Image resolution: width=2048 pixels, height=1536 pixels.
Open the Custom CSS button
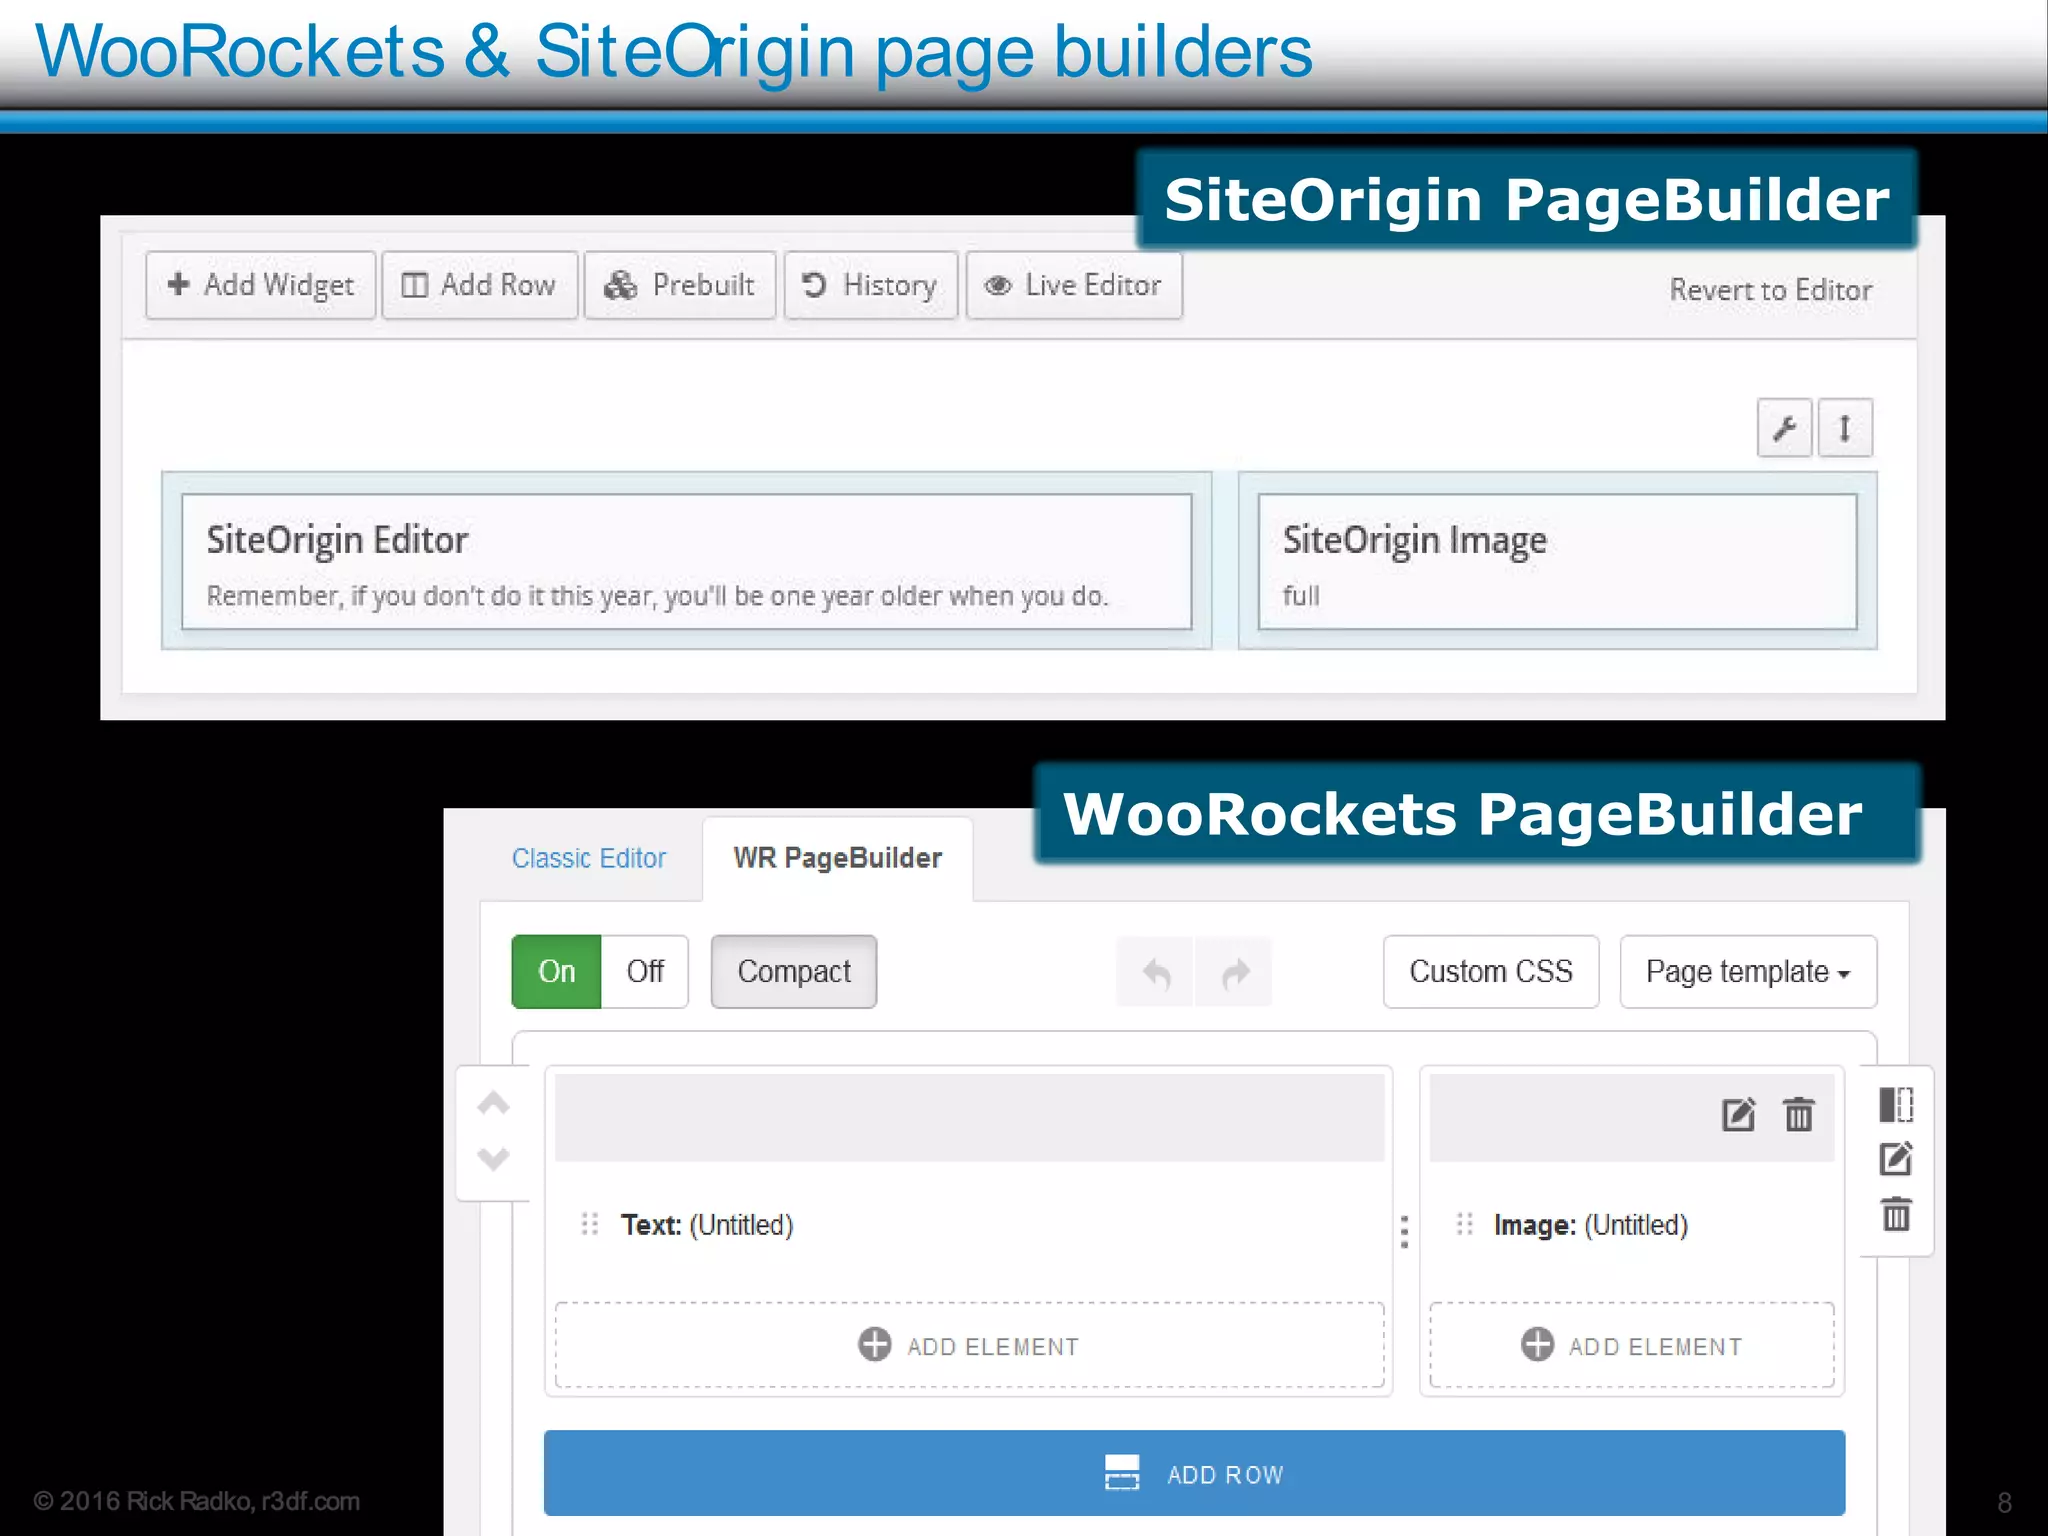(x=1491, y=971)
